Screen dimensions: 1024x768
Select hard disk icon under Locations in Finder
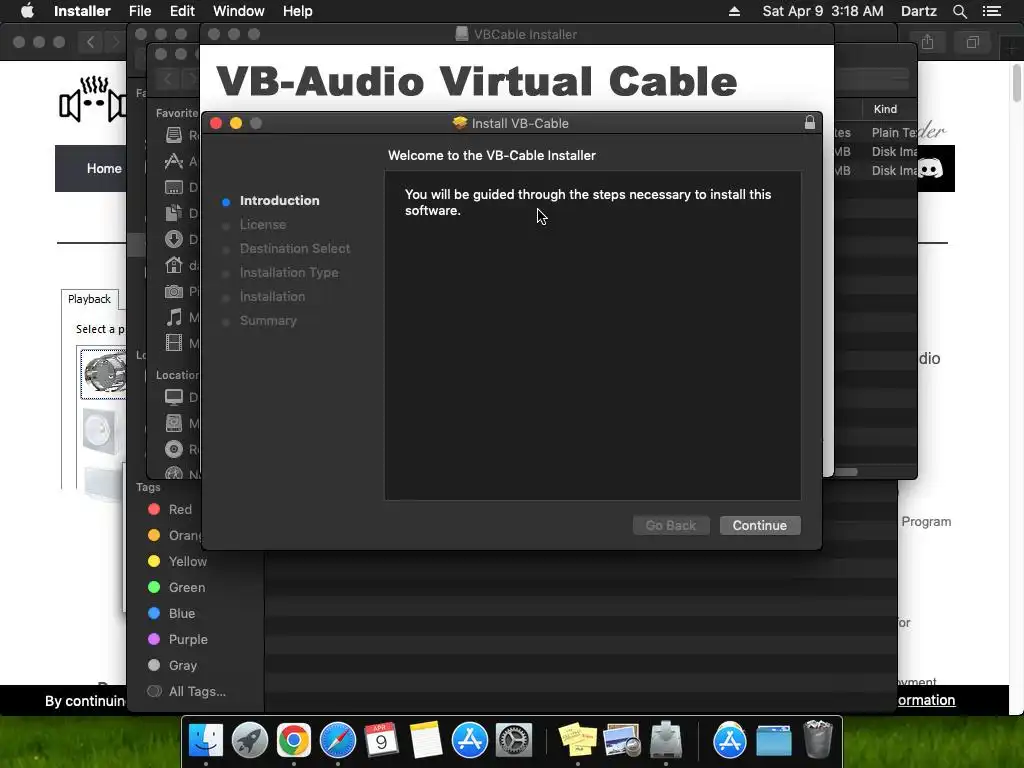pos(174,423)
